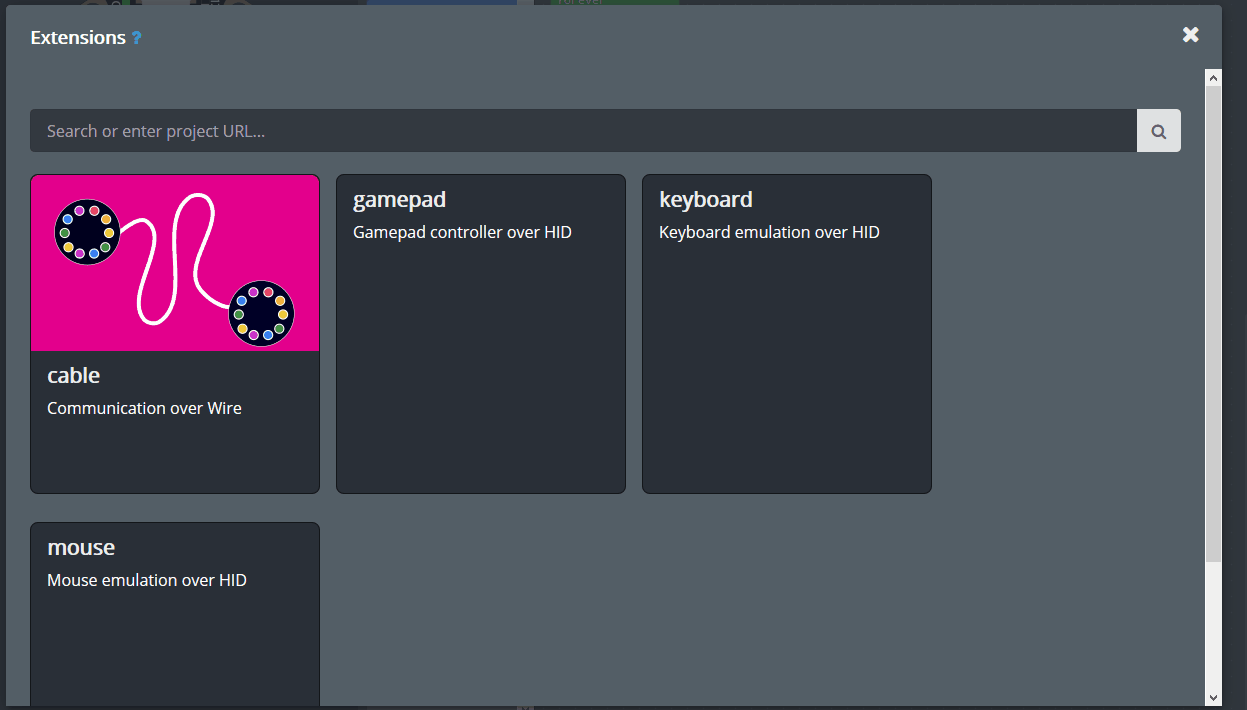Click the "keyboard" extension title

tap(706, 200)
